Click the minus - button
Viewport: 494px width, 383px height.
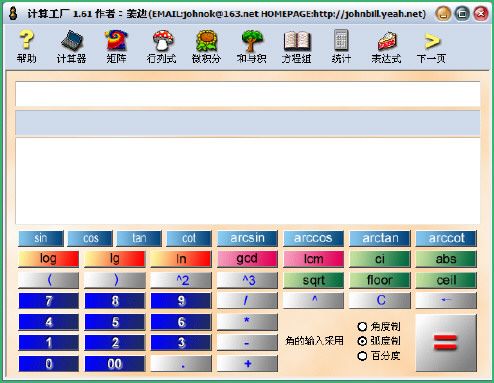247,343
